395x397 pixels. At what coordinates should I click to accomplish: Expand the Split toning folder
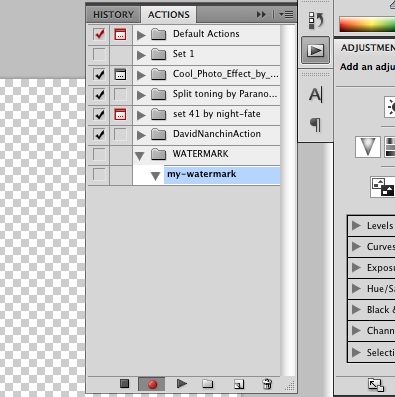pos(141,95)
